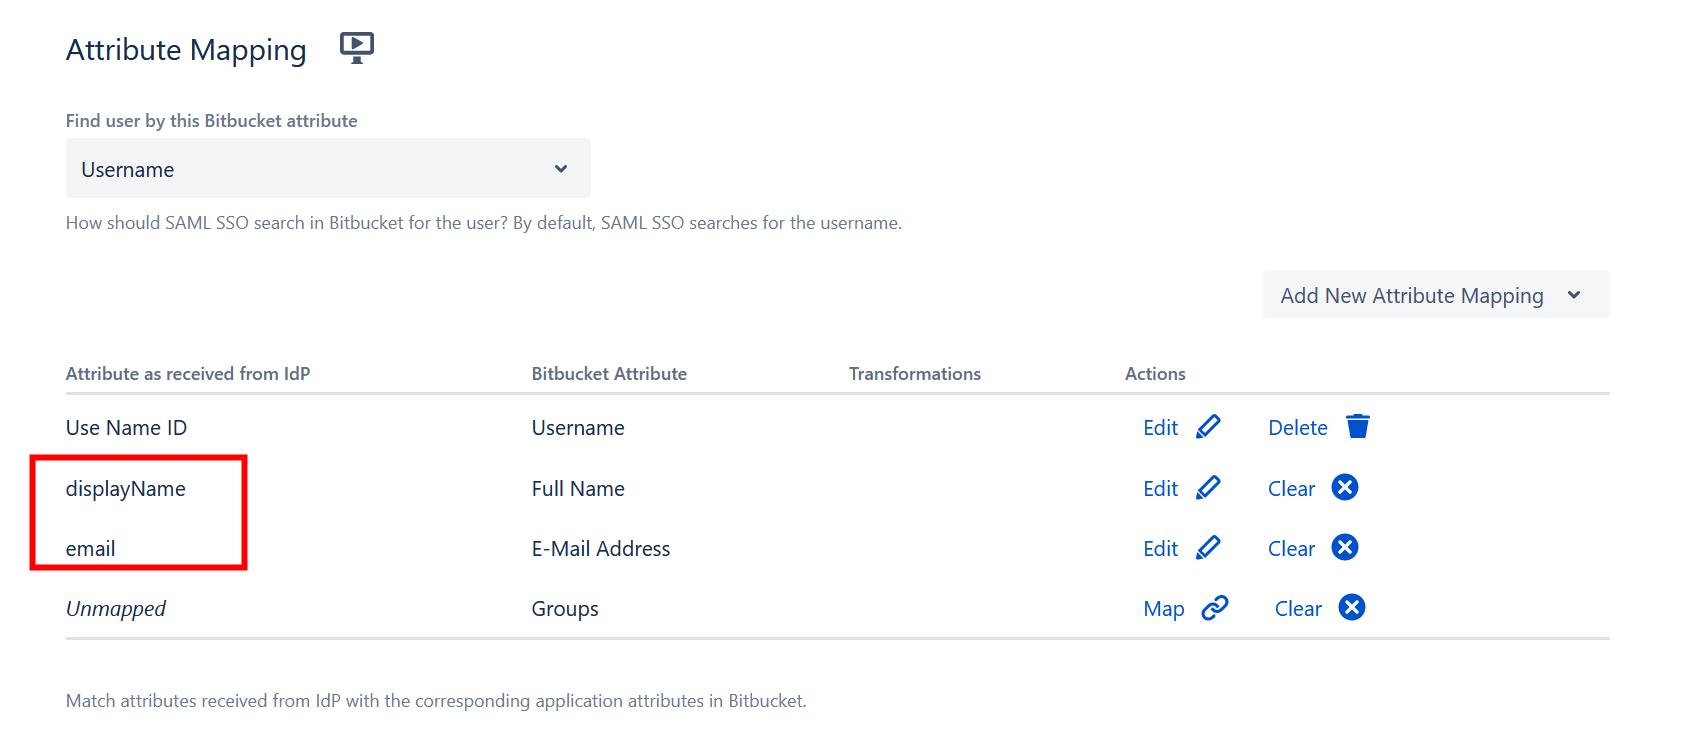Click the pencil icon for Full Name row
Image resolution: width=1699 pixels, height=754 pixels.
1208,488
